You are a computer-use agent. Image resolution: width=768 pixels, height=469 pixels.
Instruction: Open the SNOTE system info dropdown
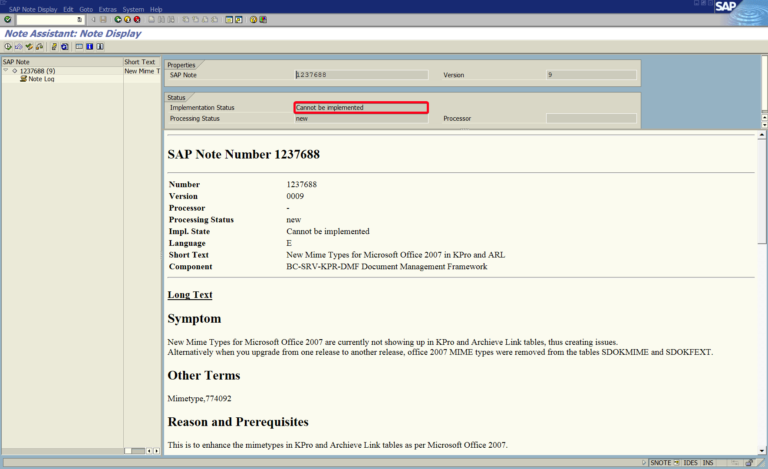[676, 463]
